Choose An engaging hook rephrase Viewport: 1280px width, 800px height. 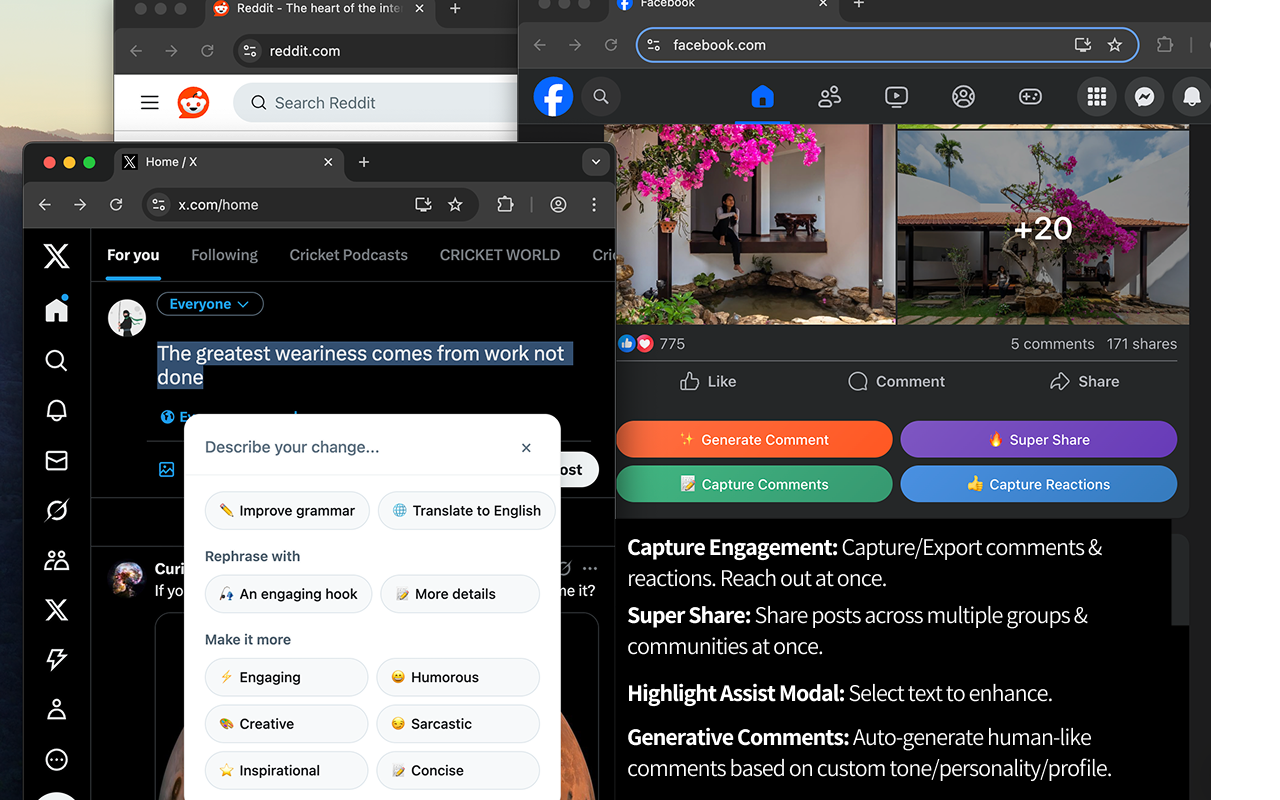click(288, 594)
